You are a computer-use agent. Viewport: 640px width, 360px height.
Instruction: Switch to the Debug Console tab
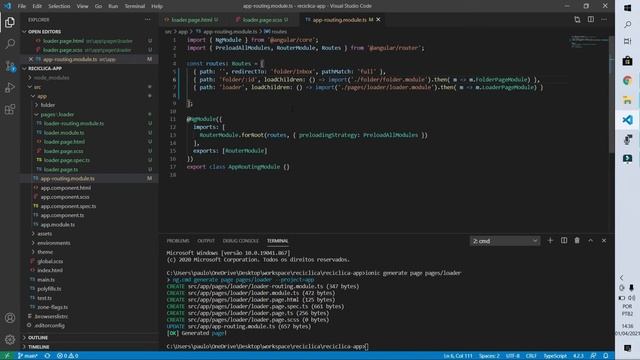pyautogui.click(x=241, y=241)
